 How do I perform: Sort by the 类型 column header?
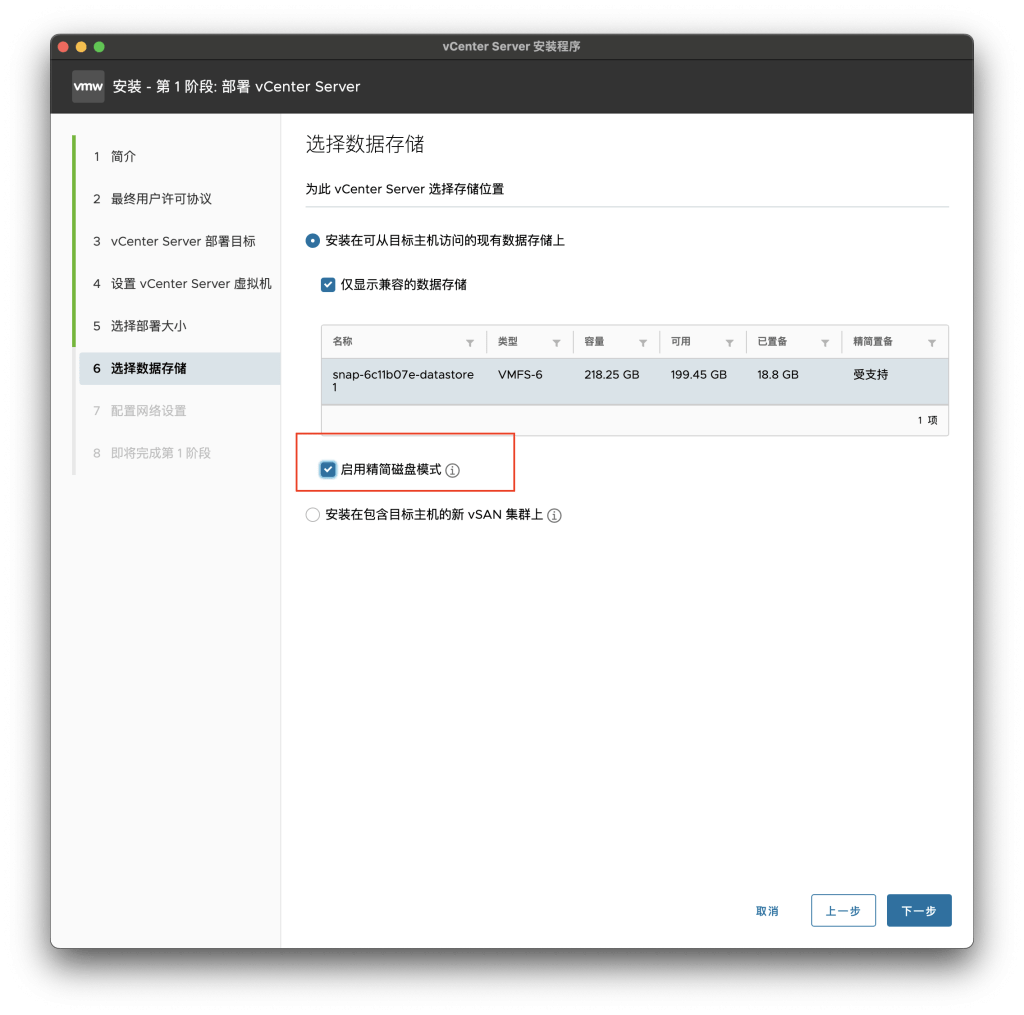508,342
